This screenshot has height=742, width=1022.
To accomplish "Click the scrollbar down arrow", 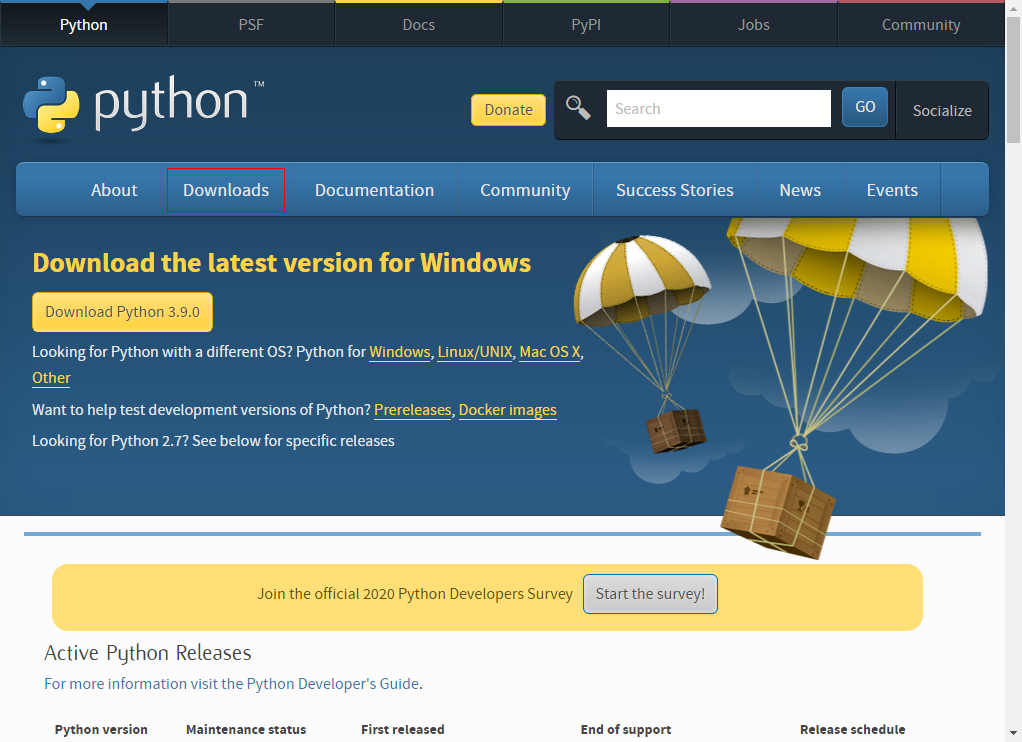I will 1014,733.
